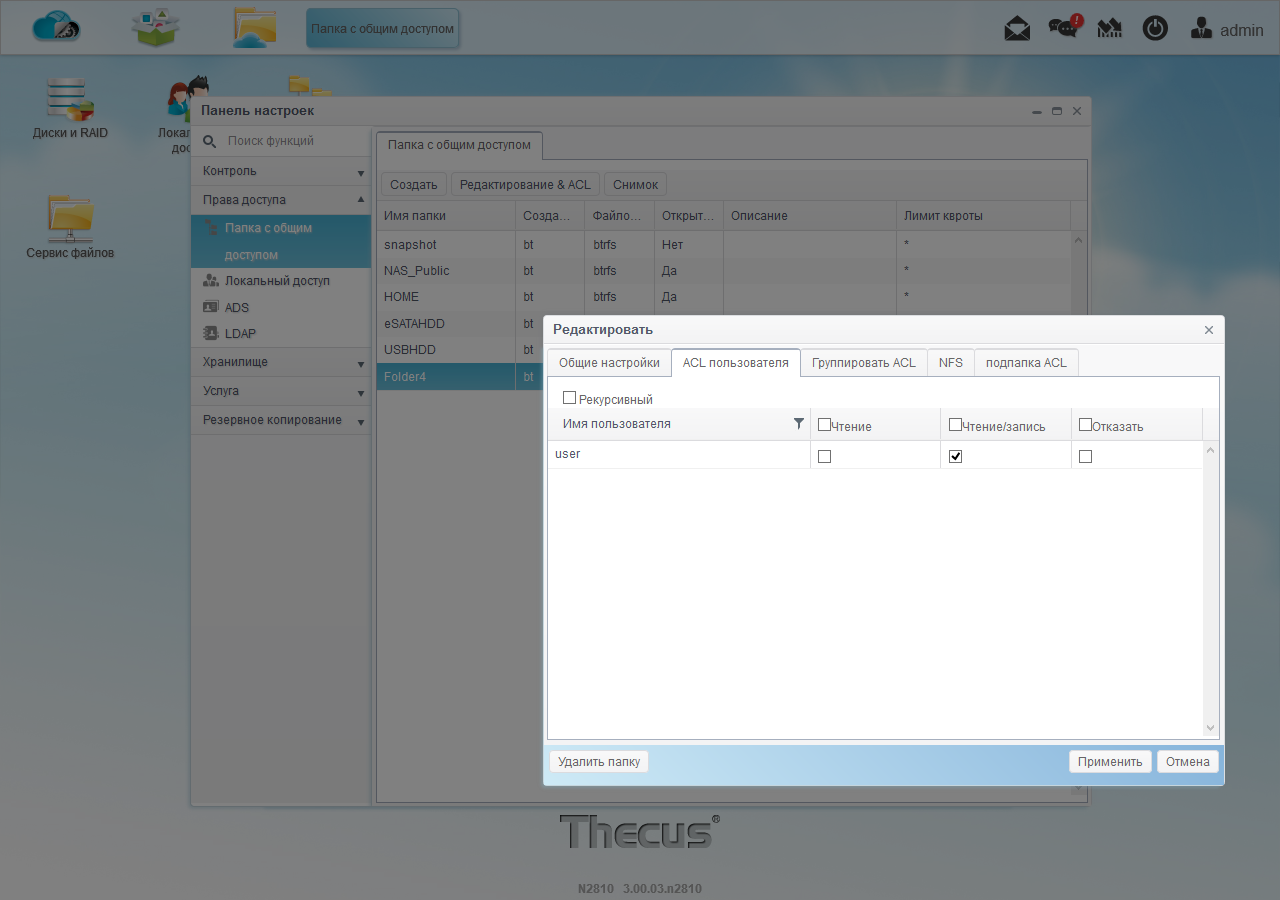
Task: Switch to 'ACL пользователя' tab
Action: click(x=736, y=363)
